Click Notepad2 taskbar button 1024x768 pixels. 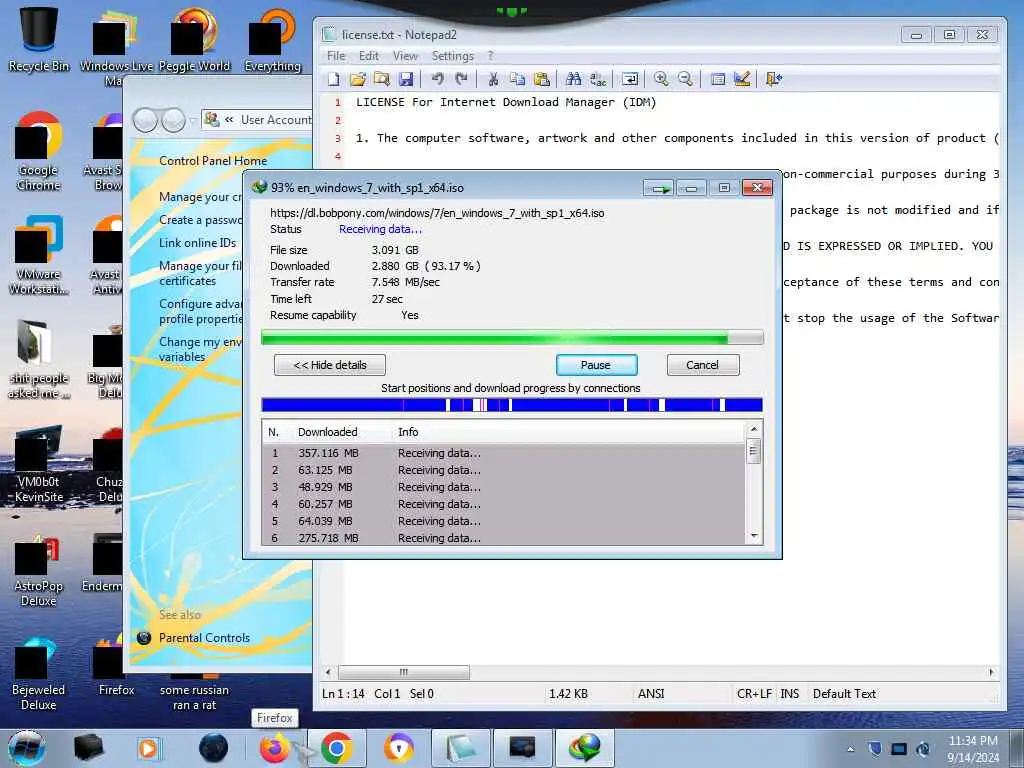tap(460, 748)
